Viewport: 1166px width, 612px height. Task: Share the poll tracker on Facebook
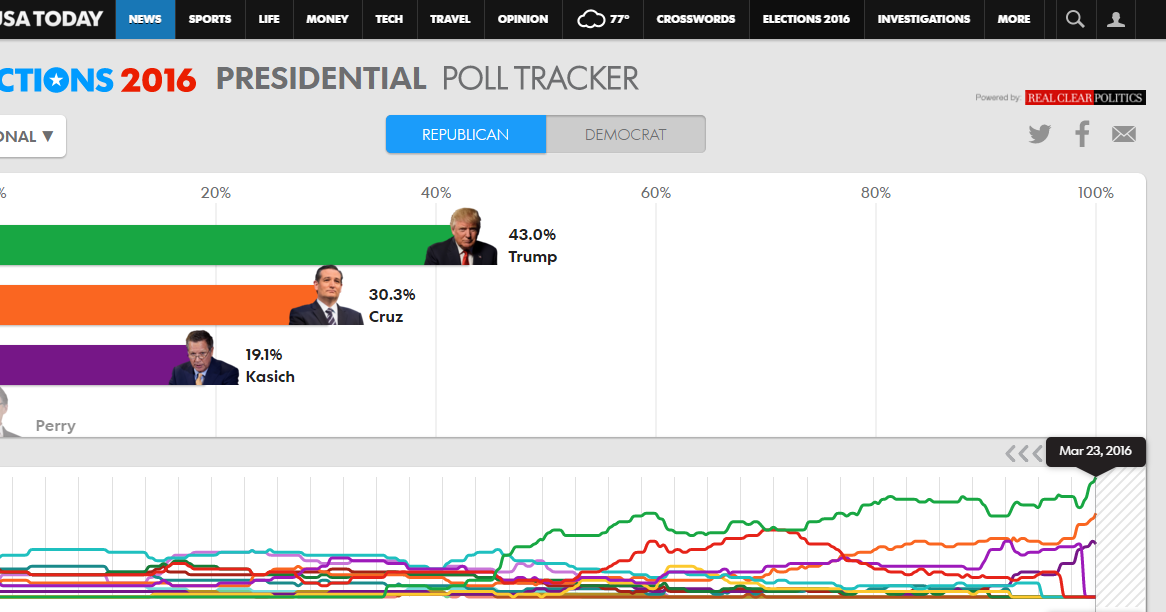point(1082,133)
